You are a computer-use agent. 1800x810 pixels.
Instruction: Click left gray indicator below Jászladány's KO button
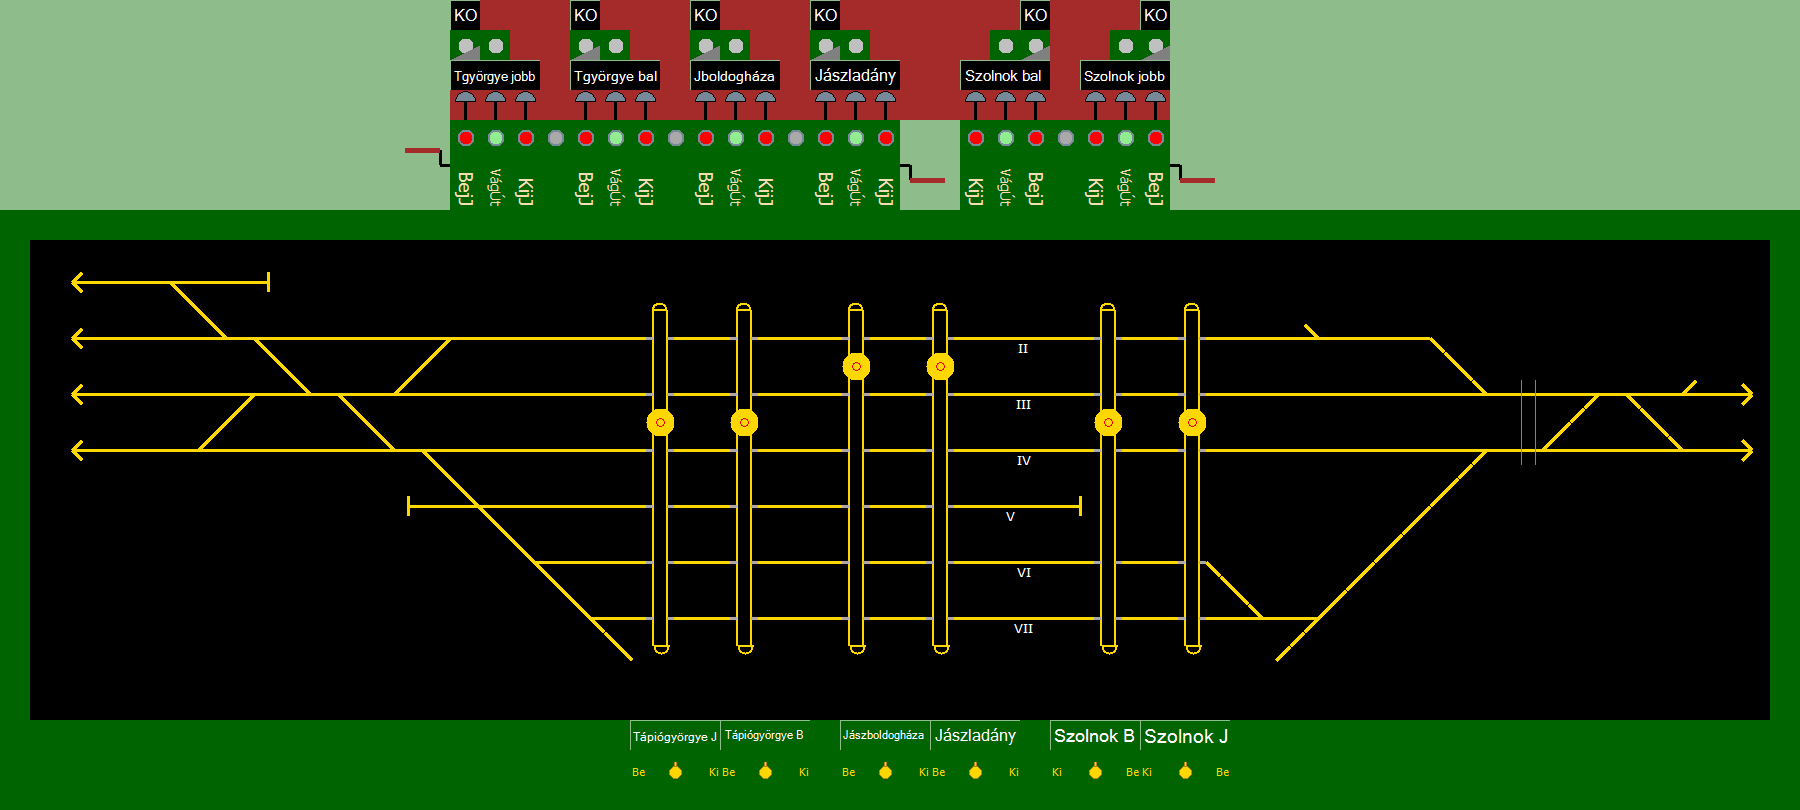(x=826, y=46)
